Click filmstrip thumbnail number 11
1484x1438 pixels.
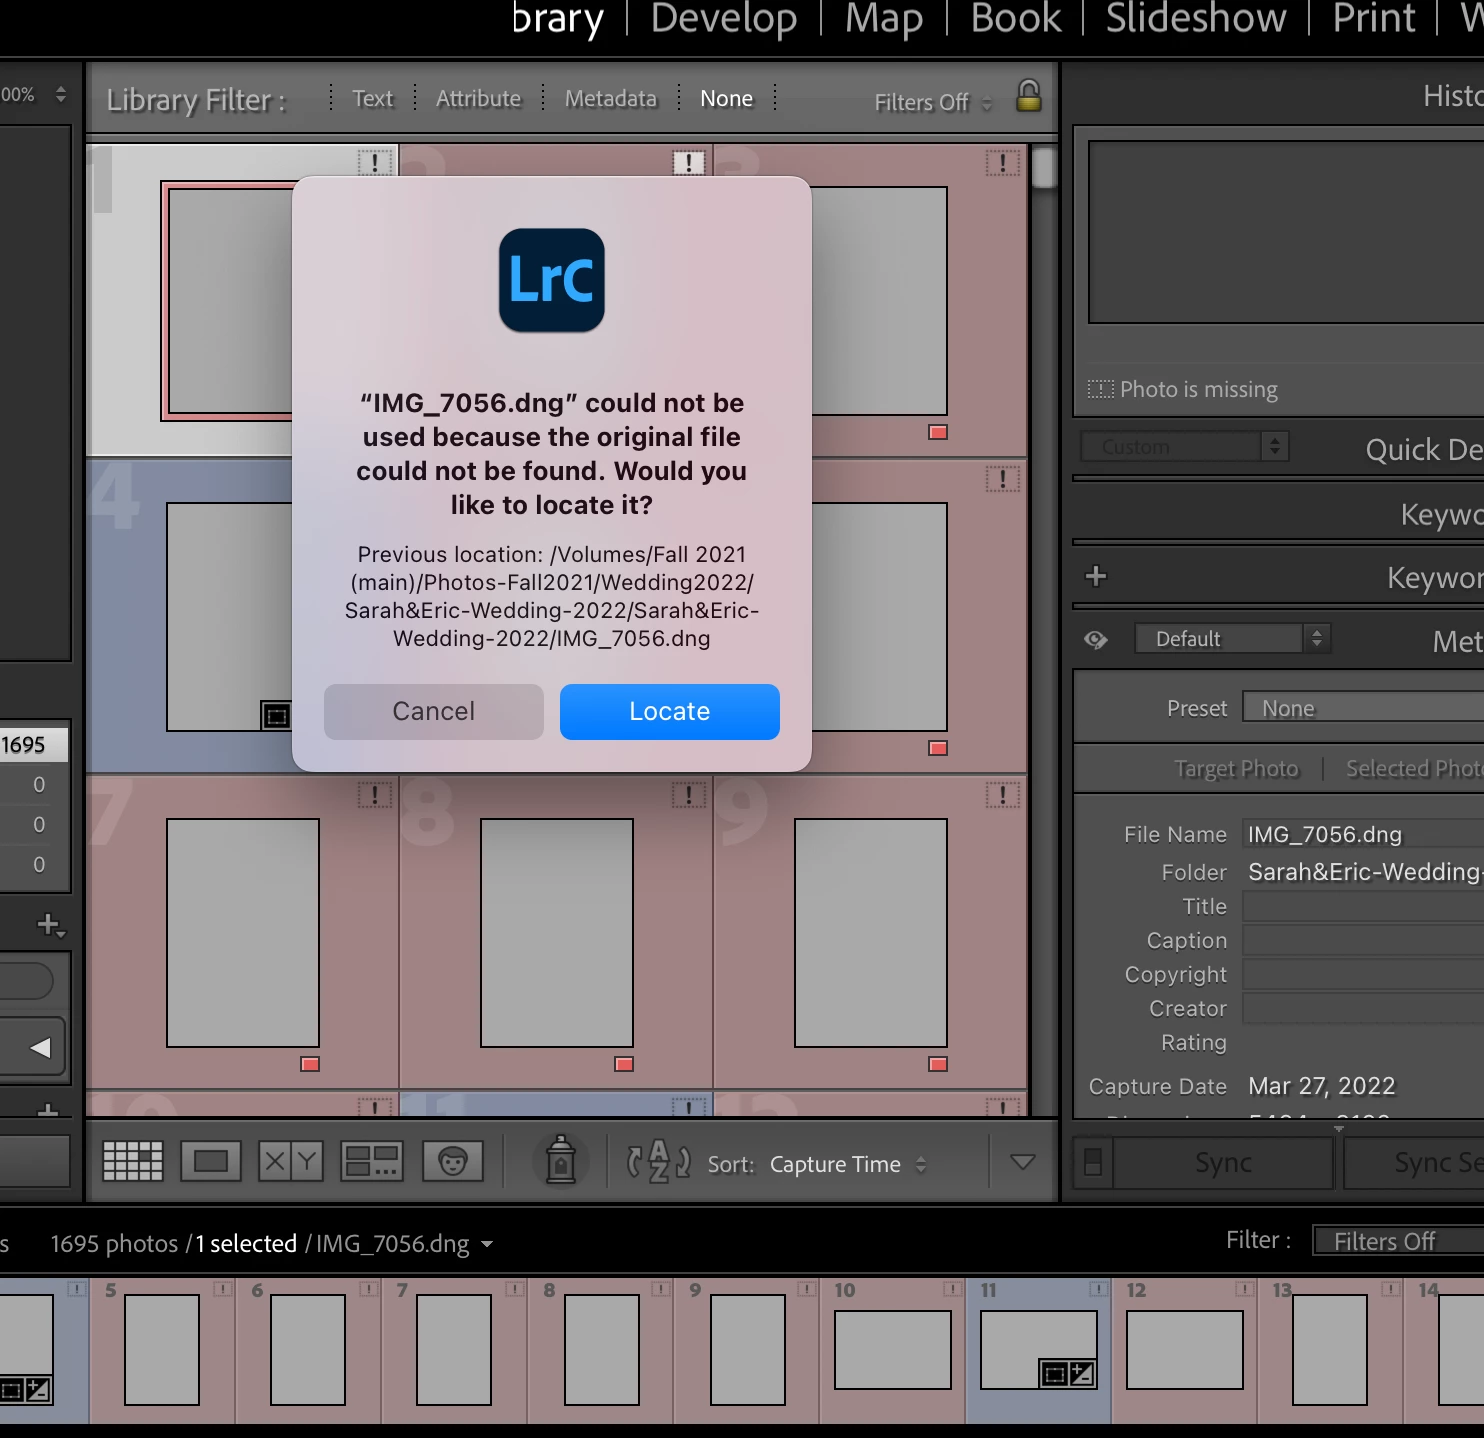coord(1038,1350)
